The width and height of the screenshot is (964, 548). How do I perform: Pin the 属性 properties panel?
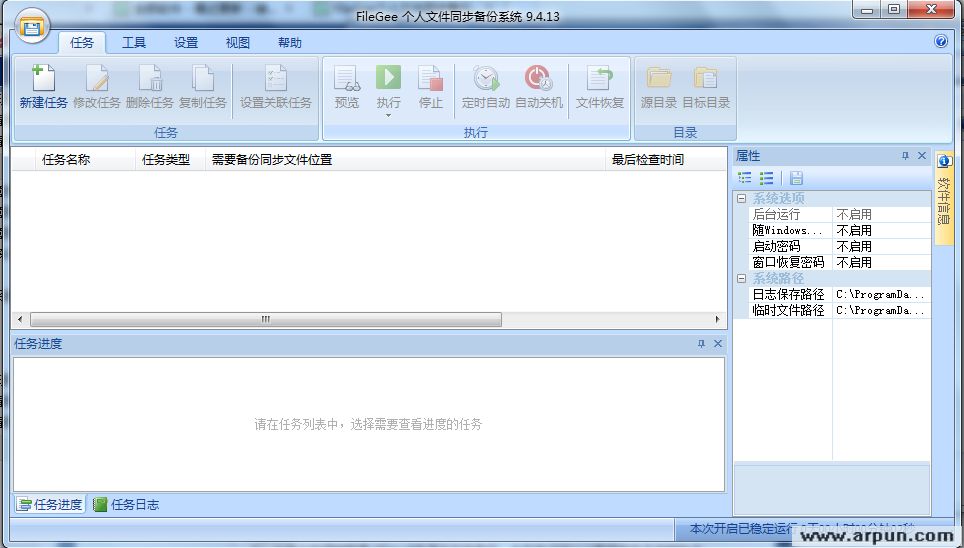(x=905, y=156)
